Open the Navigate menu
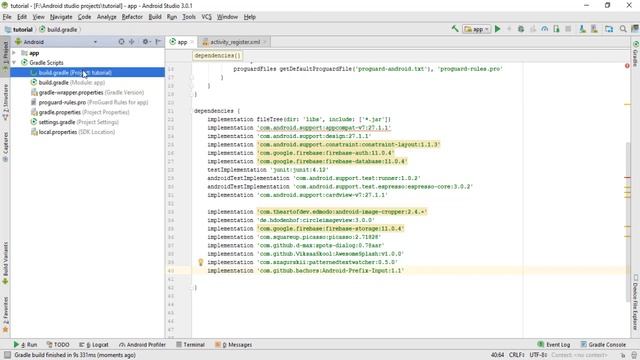 [61, 17]
